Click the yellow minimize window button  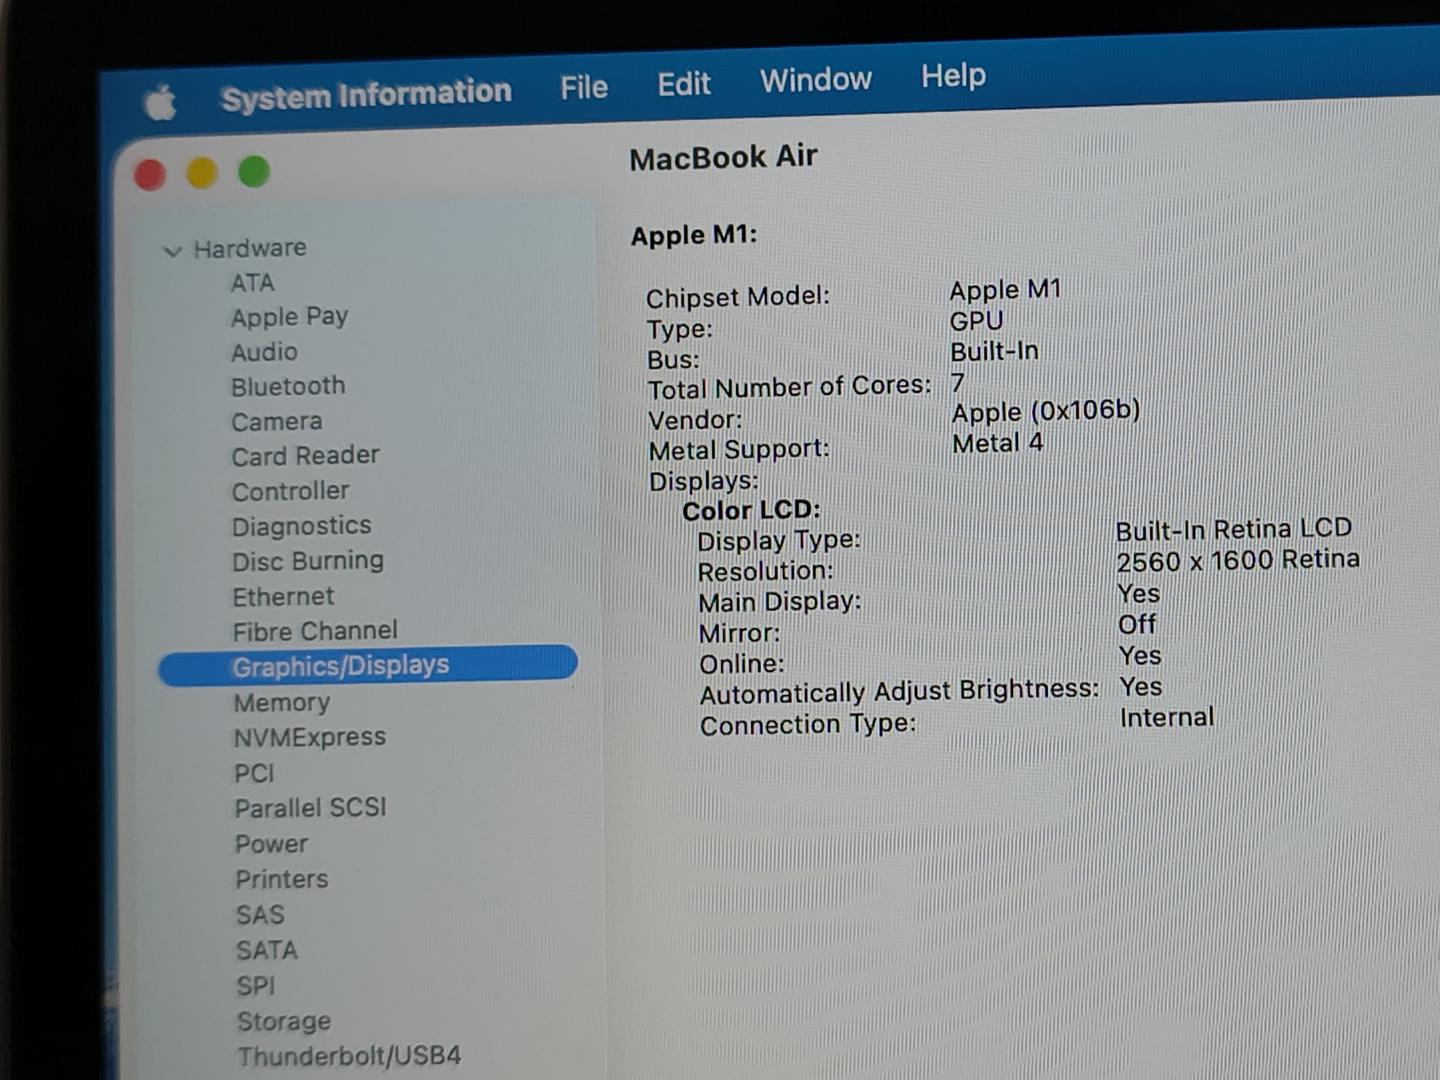tap(202, 173)
